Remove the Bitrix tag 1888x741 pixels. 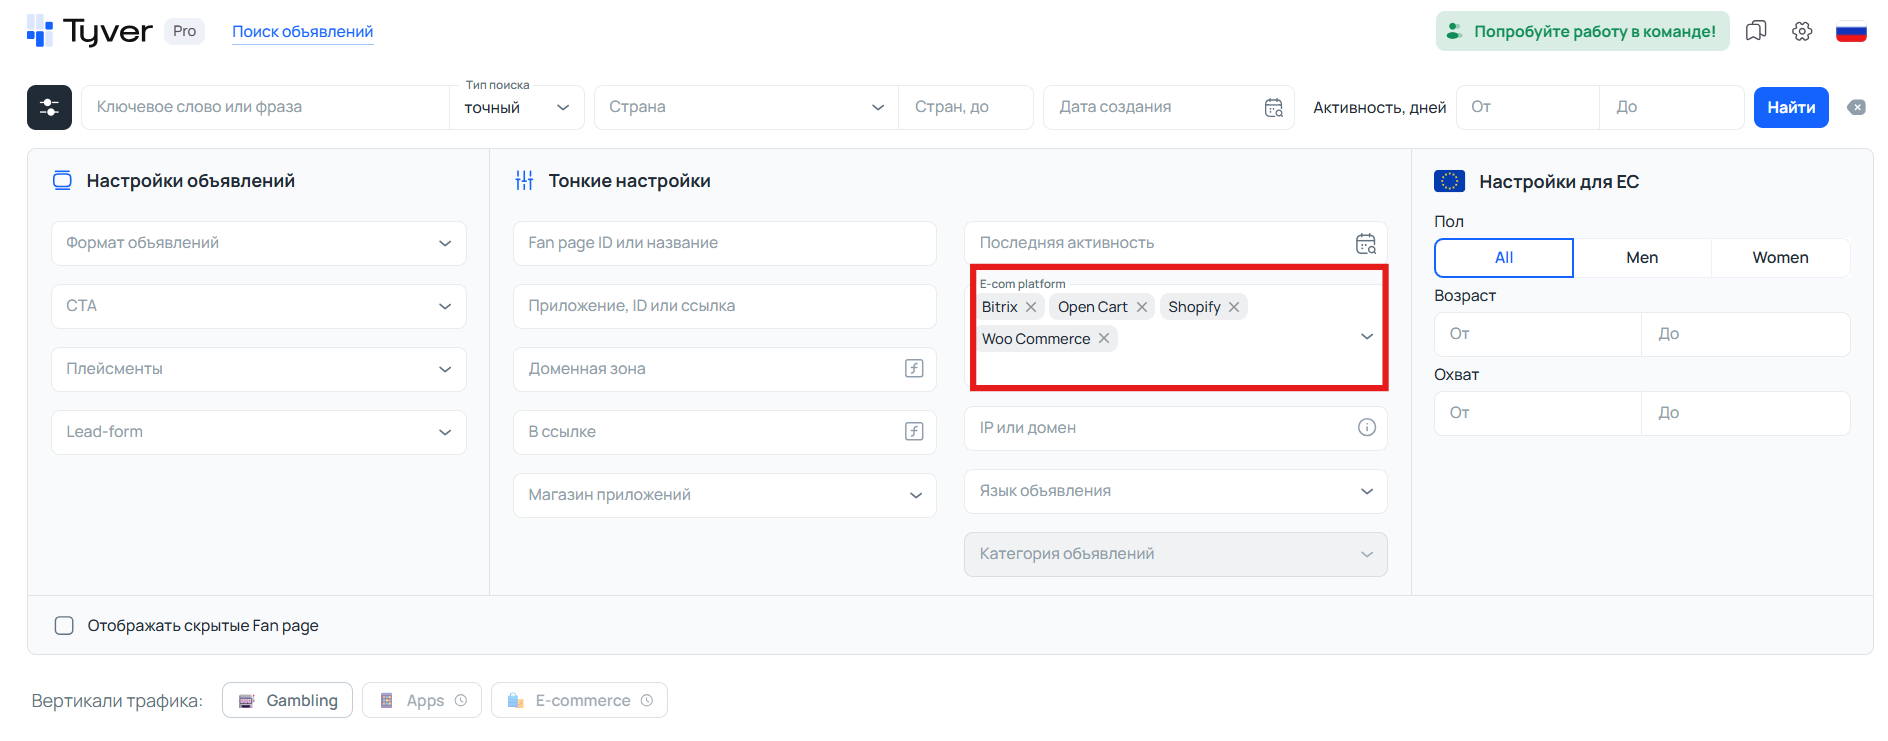click(1031, 307)
